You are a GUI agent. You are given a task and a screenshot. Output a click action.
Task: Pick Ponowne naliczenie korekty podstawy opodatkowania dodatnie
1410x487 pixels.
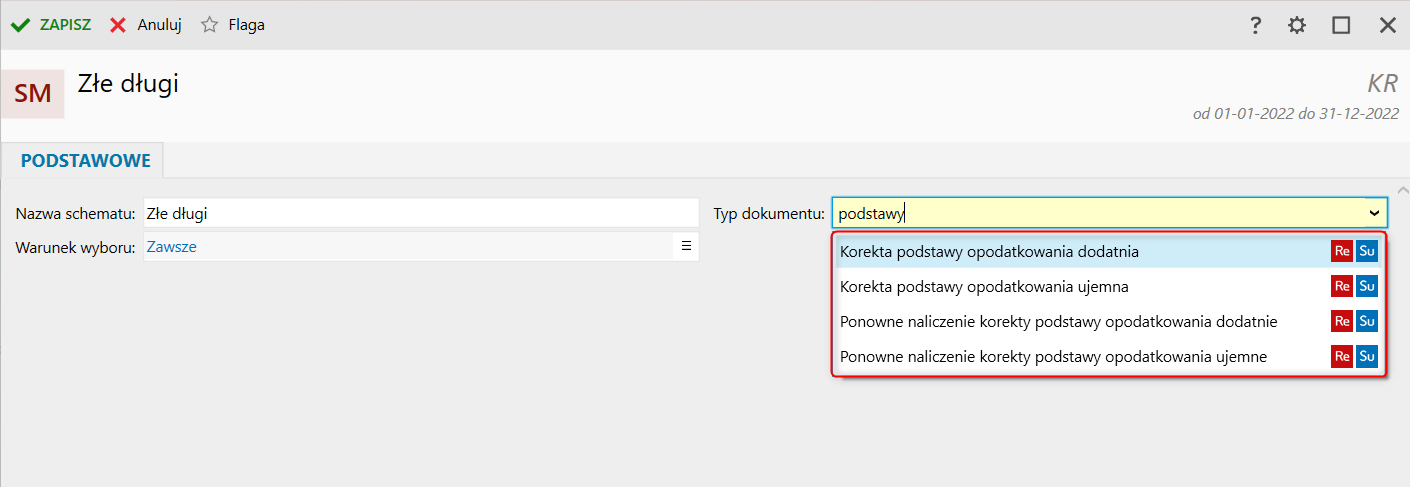(1058, 322)
